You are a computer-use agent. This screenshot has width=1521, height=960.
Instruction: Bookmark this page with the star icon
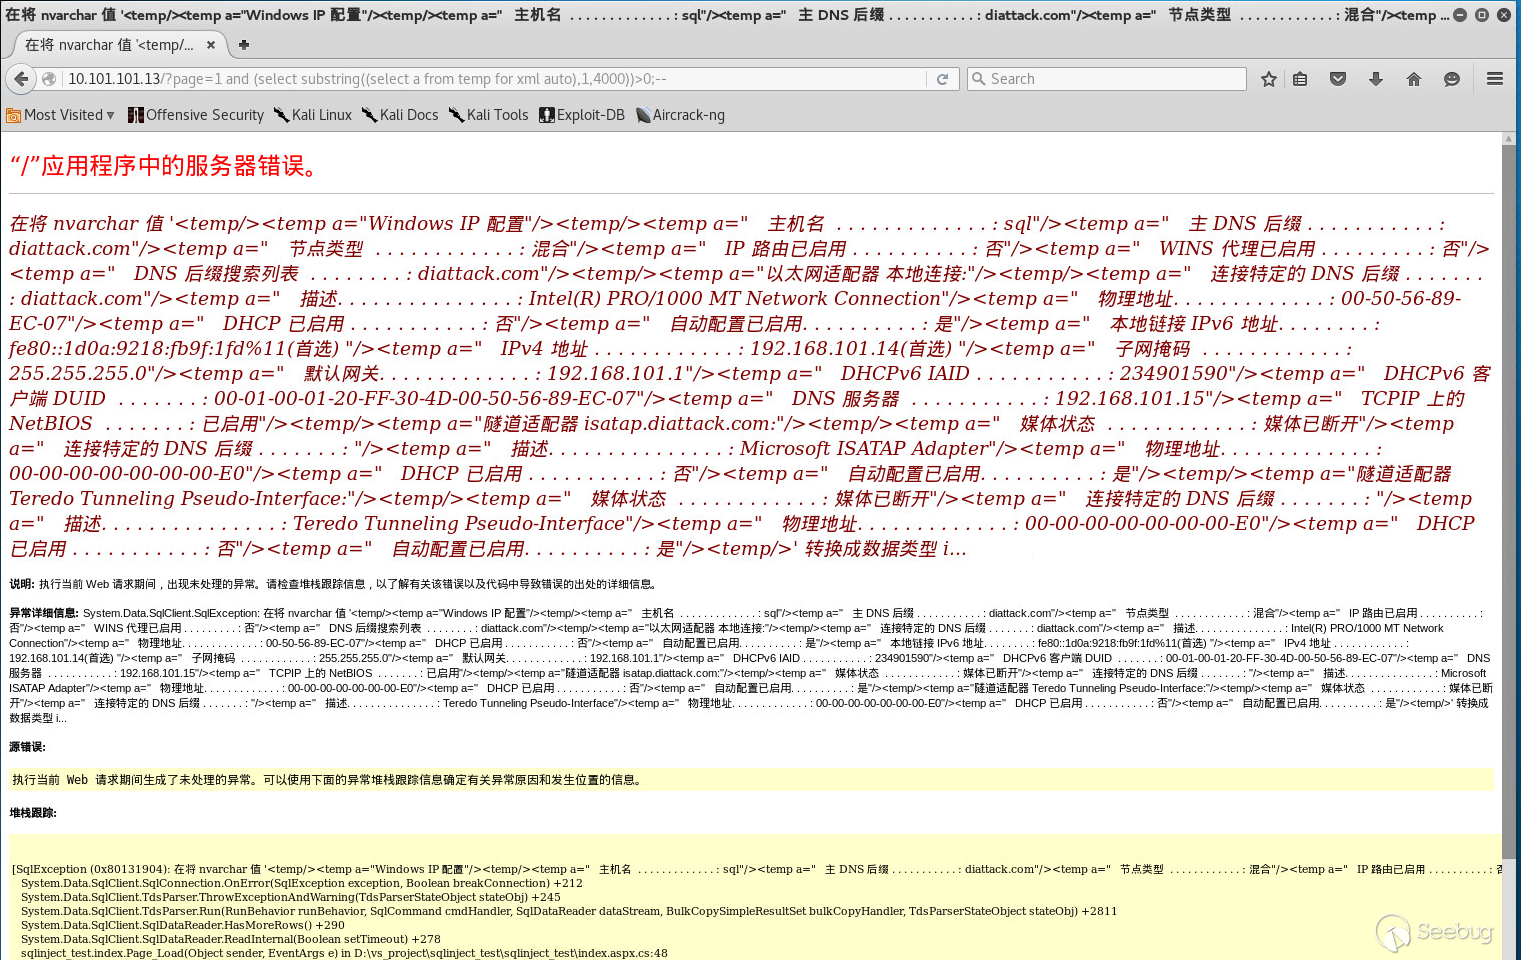coord(1269,79)
